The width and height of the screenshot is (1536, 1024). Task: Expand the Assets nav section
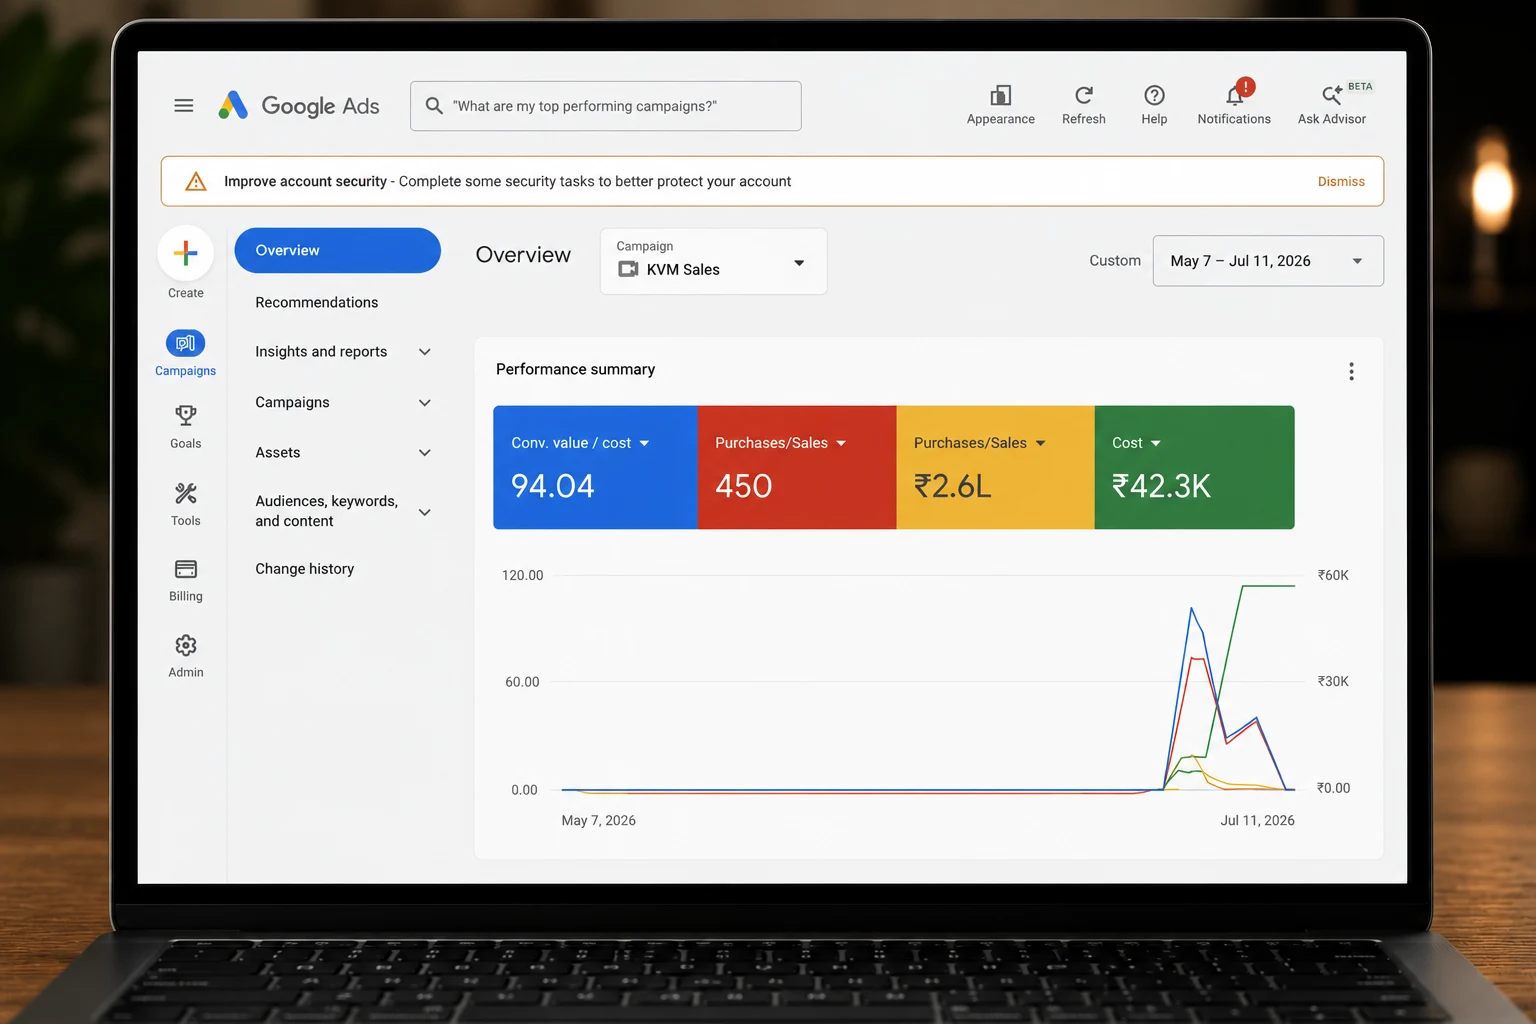coord(425,453)
